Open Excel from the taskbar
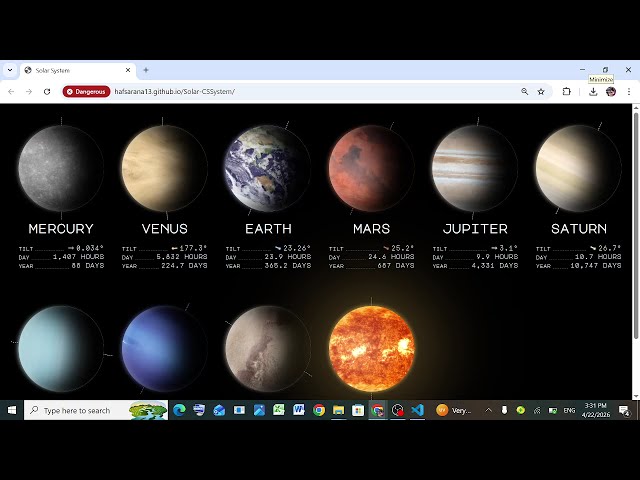The image size is (640, 480). pyautogui.click(x=279, y=410)
